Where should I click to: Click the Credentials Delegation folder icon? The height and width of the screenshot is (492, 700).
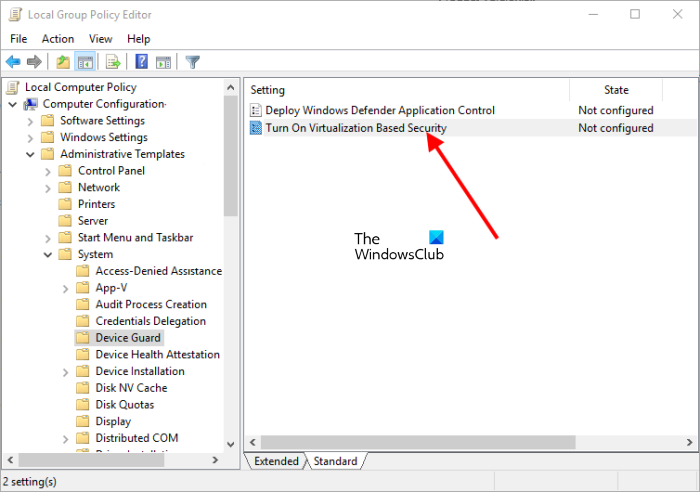83,321
